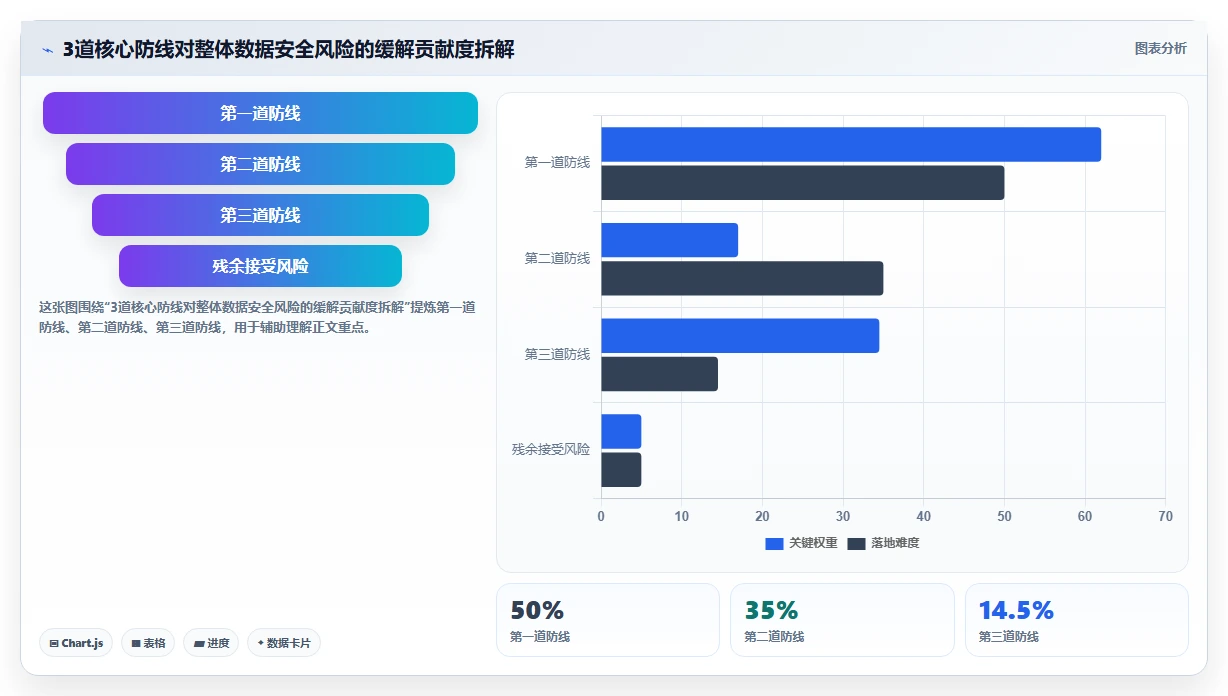
Task: Open the 50% 第一道防线 data card
Action: pyautogui.click(x=608, y=620)
